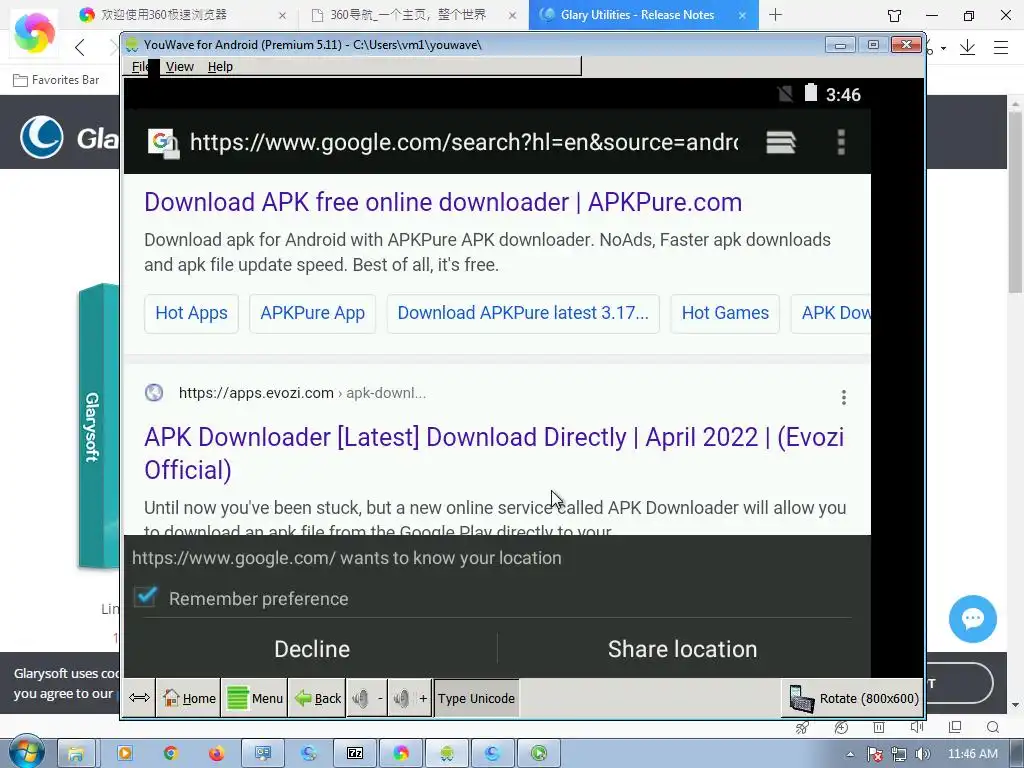Click the YouWave Home button
Screen dimensions: 1024x768
tap(189, 698)
